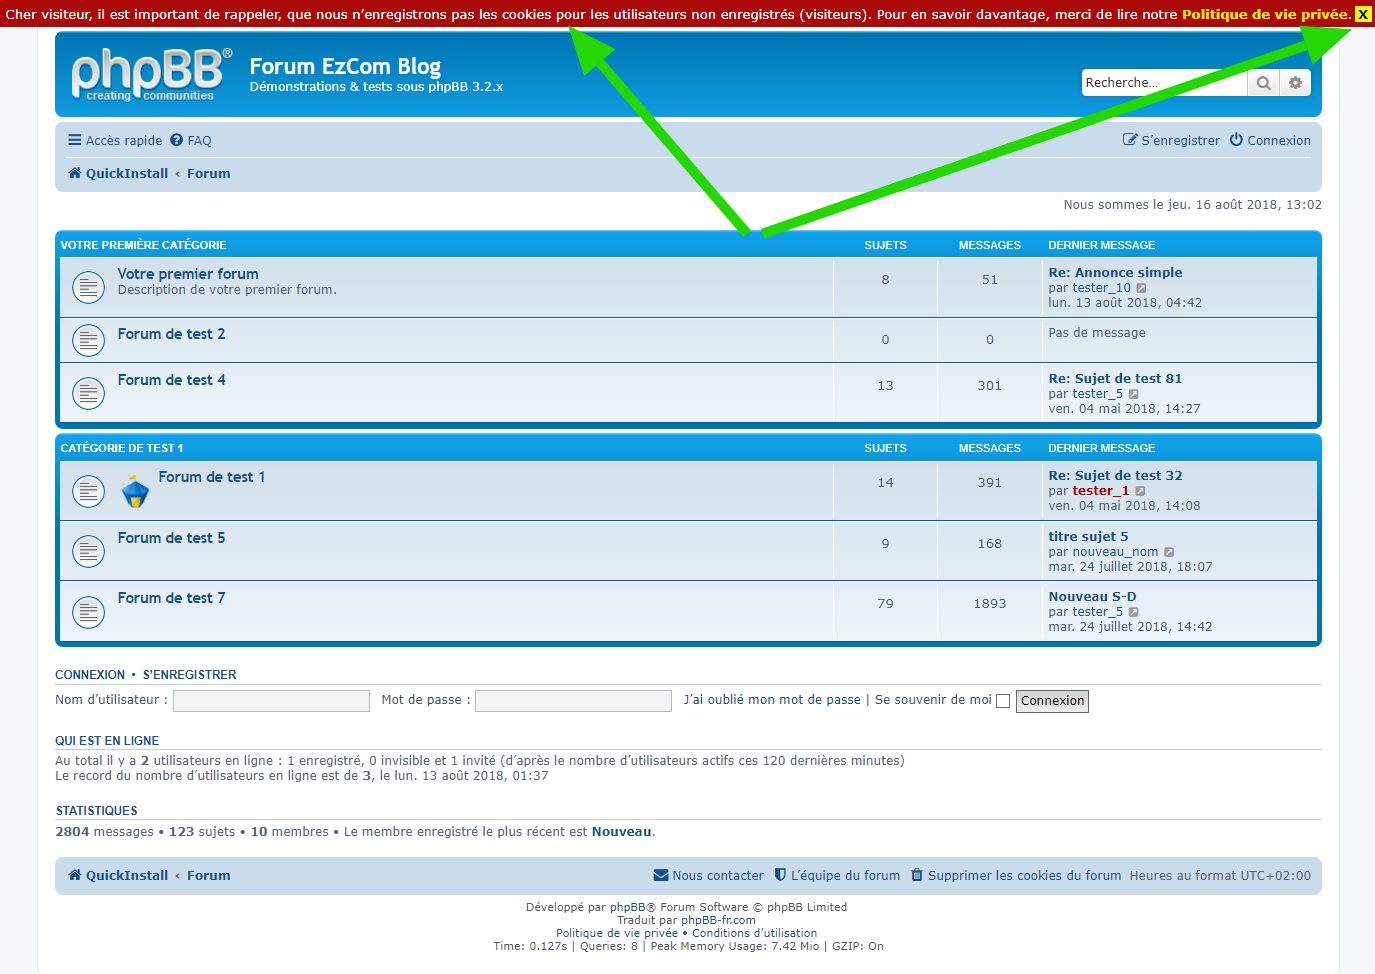Open the Votre premier forum link
Image resolution: width=1375 pixels, height=974 pixels.
pyautogui.click(x=188, y=274)
